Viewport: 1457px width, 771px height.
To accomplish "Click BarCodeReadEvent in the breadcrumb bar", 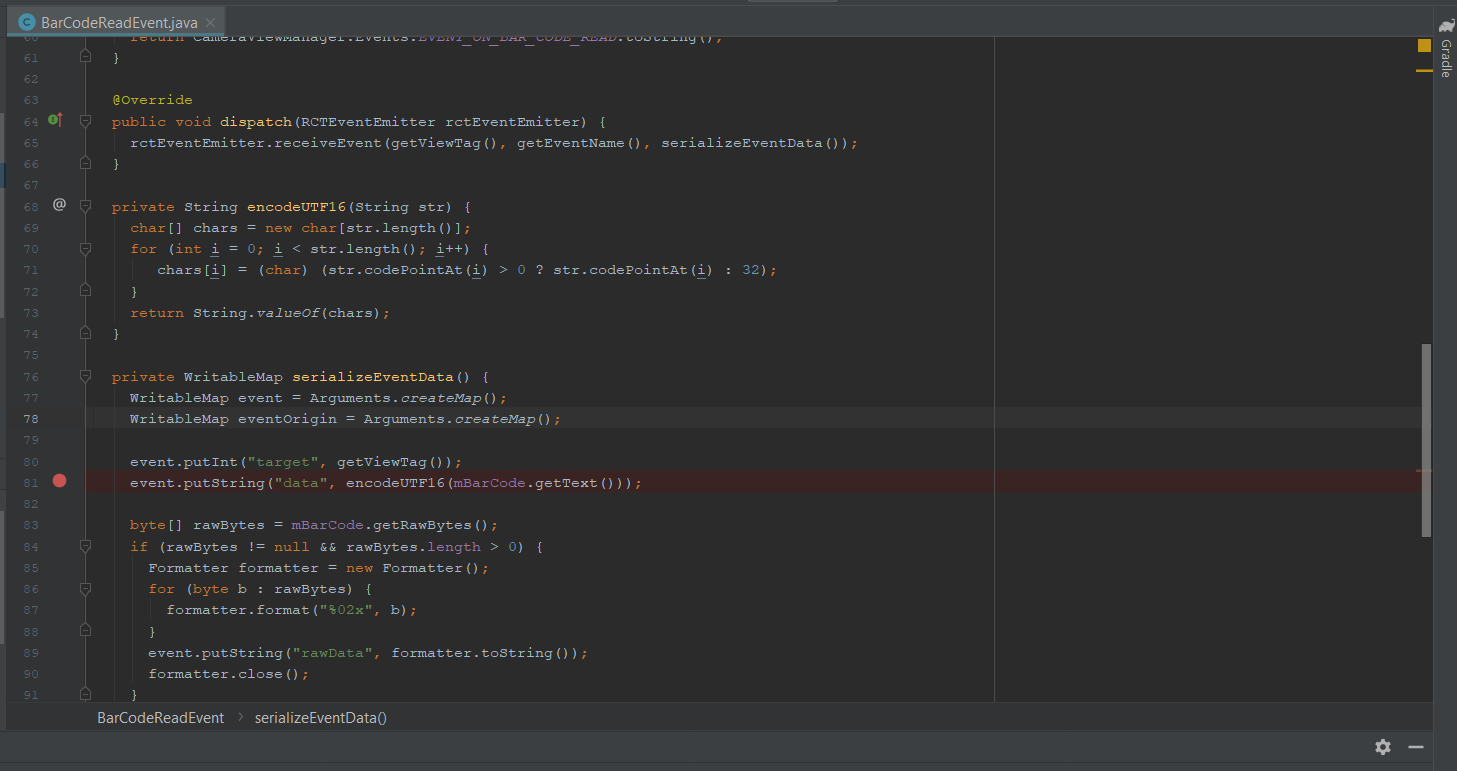I will (x=160, y=717).
